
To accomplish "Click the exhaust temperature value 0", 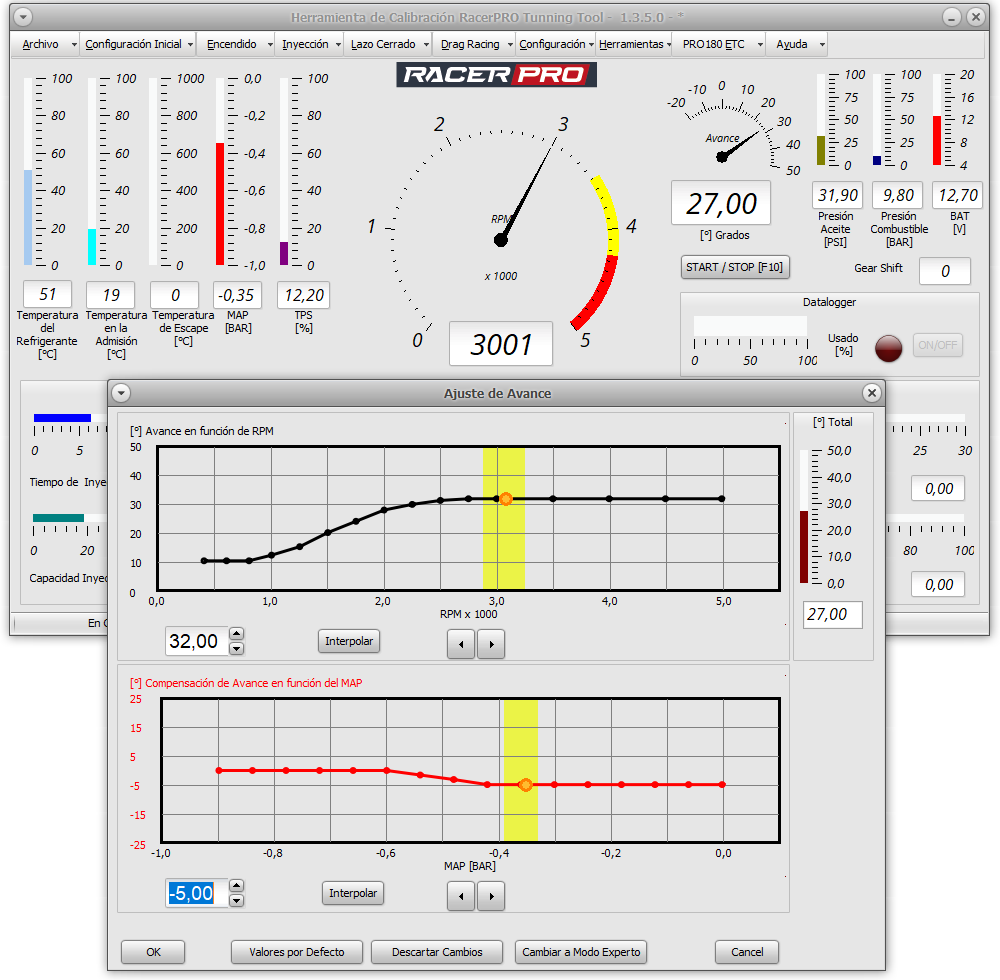I will (175, 295).
